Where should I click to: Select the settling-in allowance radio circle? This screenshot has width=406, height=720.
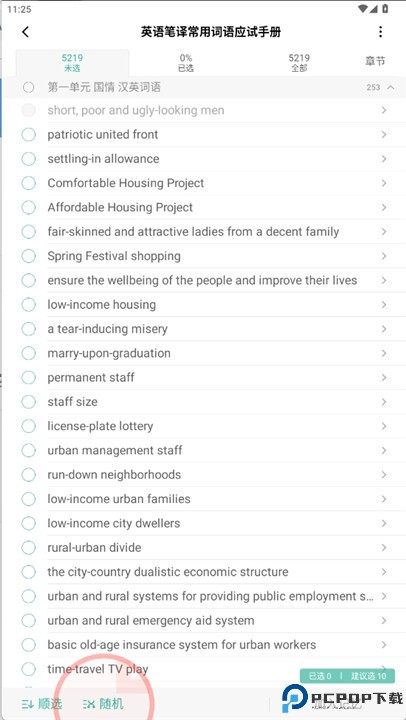coord(28,159)
